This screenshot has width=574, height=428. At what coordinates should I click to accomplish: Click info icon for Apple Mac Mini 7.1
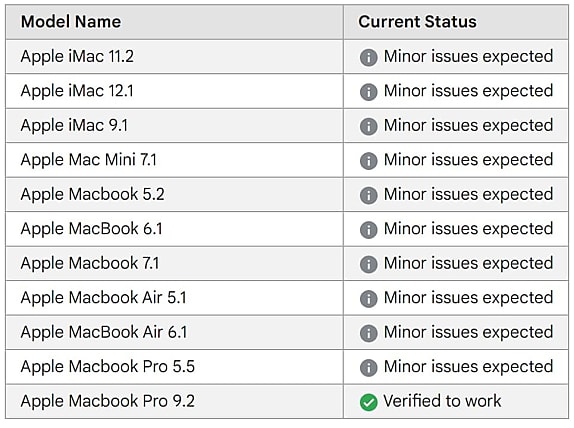click(368, 161)
